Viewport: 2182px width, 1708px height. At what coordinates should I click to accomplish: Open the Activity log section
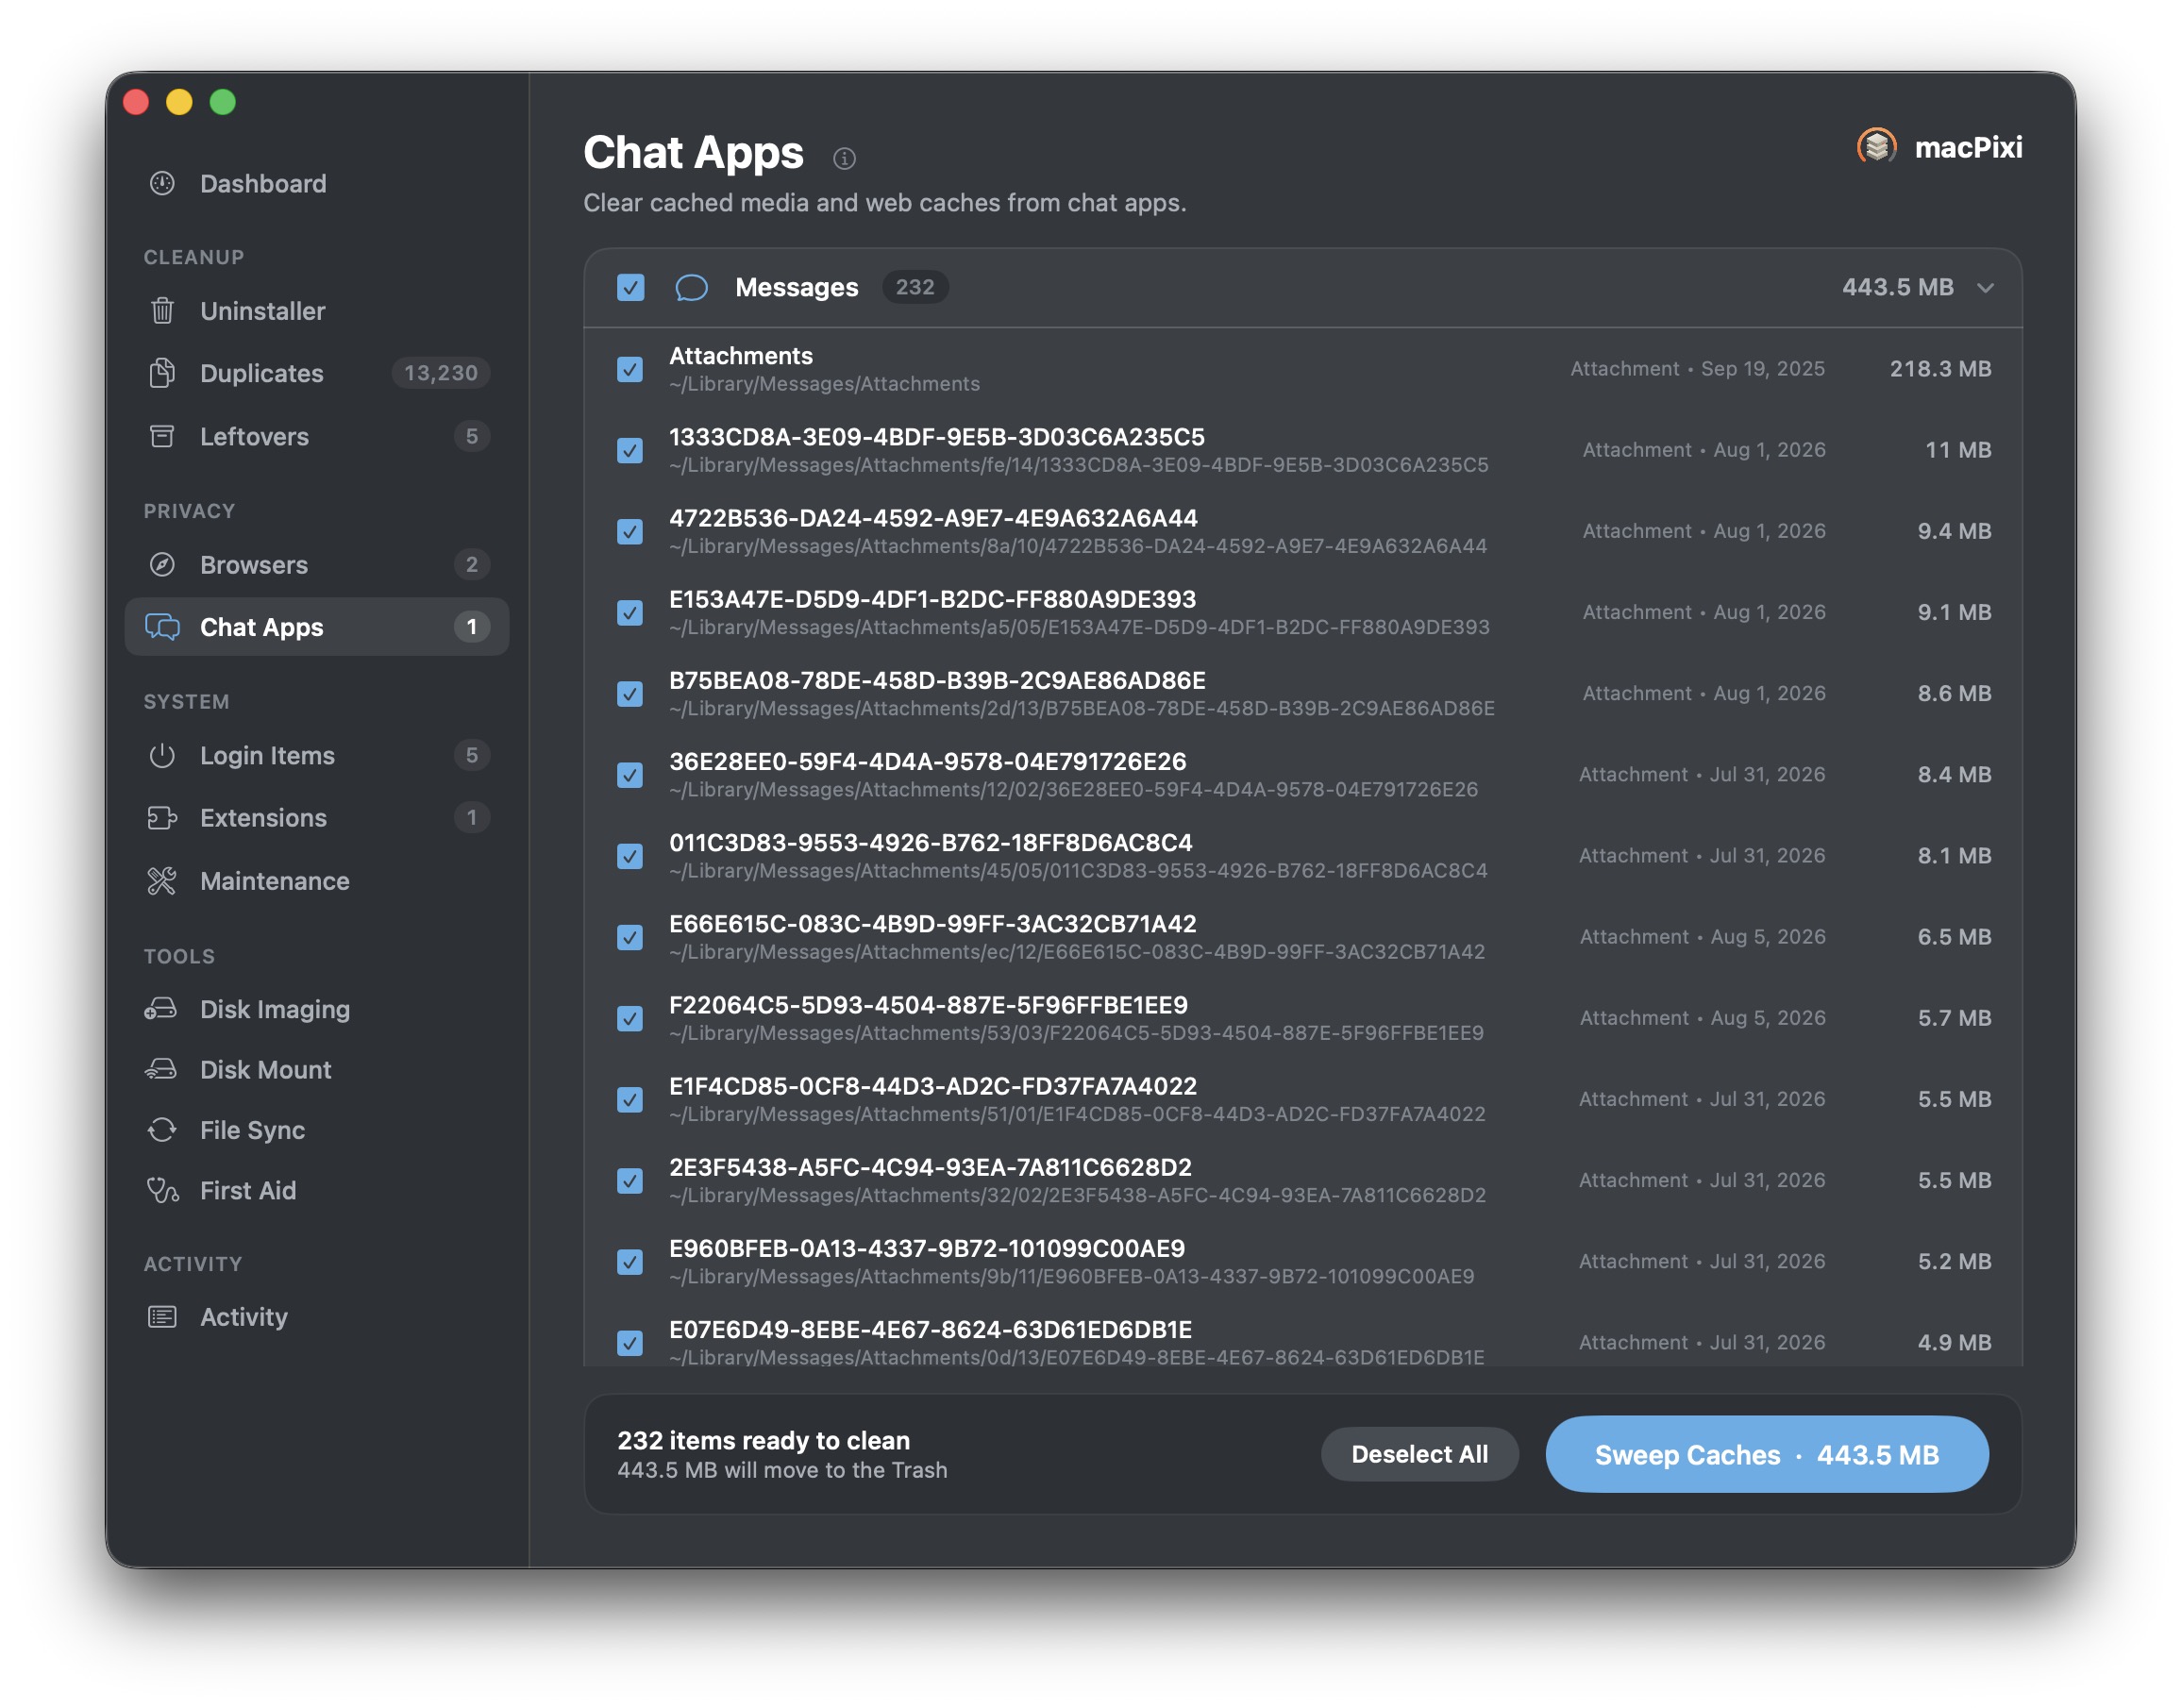tap(317, 1317)
